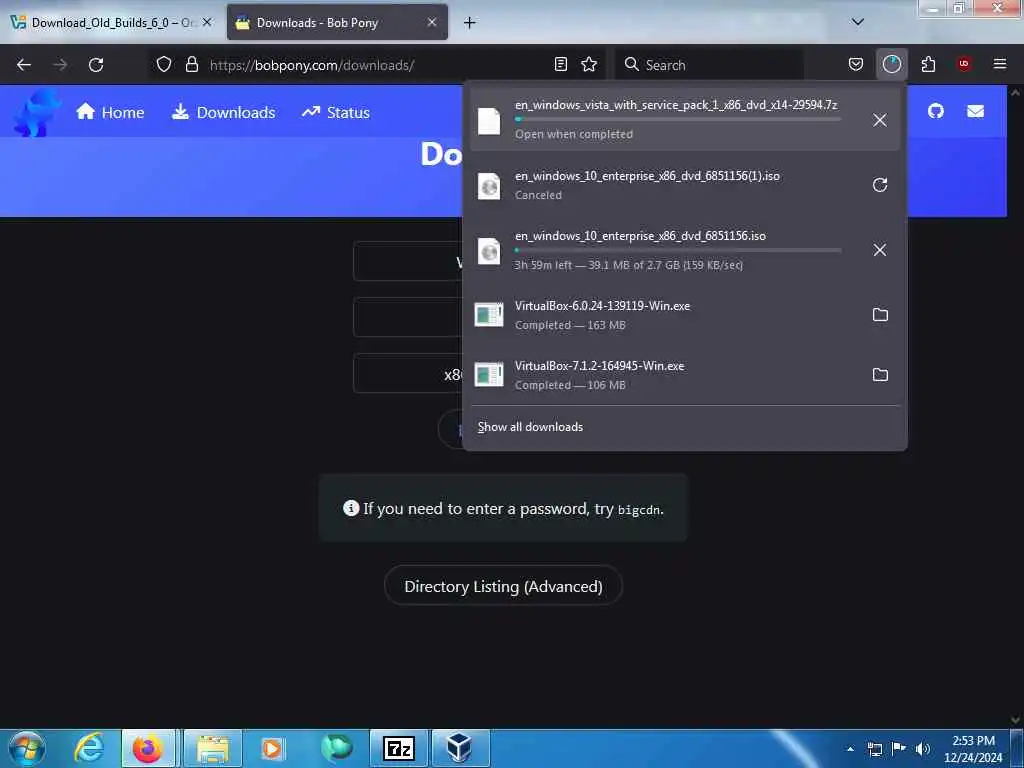Image resolution: width=1024 pixels, height=768 pixels.
Task: Go back with the browser back arrow
Action: click(x=24, y=65)
